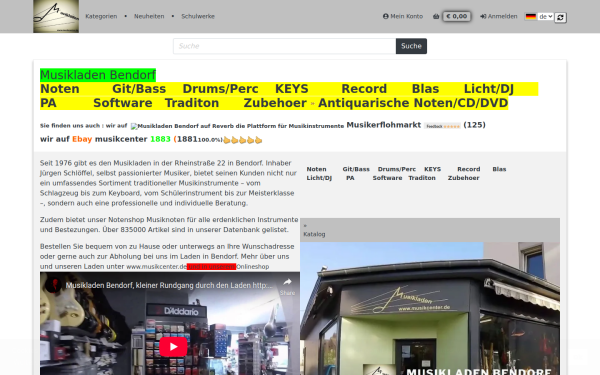Click small Record link in gray panel
Screen dimensions: 600x375
tap(468, 169)
